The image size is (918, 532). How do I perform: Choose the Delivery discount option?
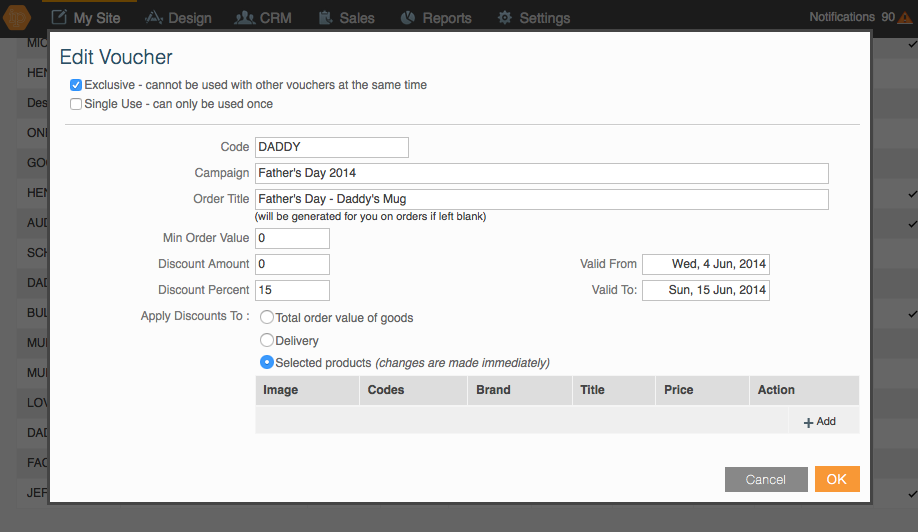tap(266, 340)
